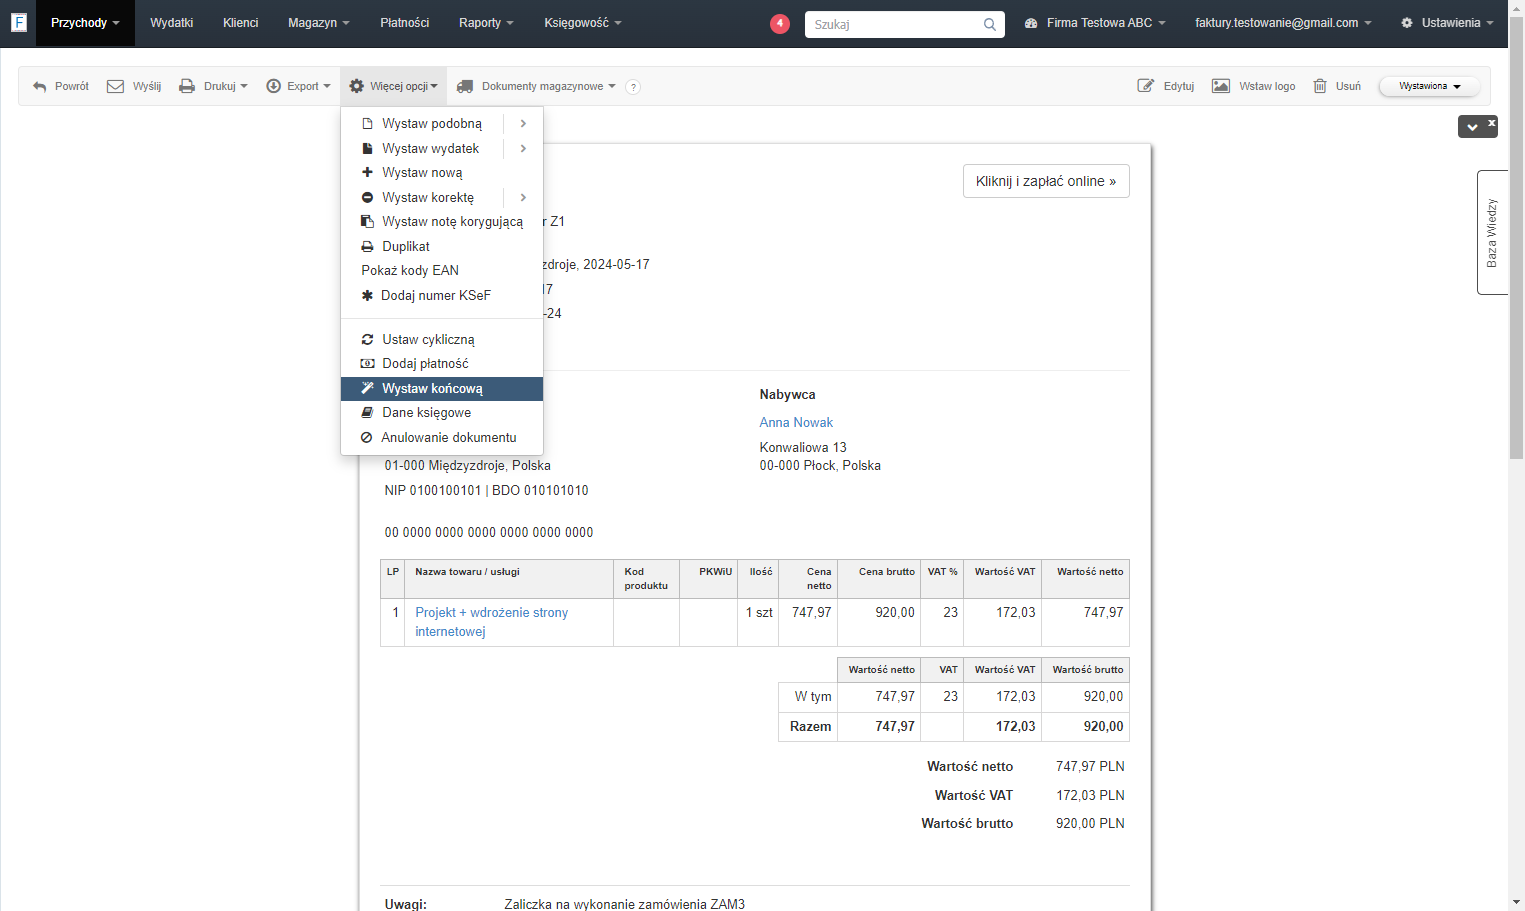1525x911 pixels.
Task: Open the Klienci section
Action: point(240,23)
